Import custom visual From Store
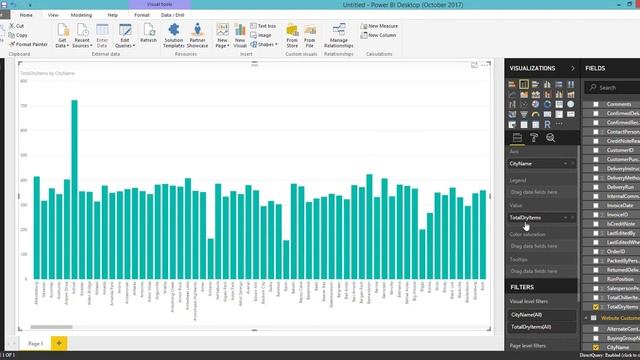640x360 pixels. (x=292, y=36)
